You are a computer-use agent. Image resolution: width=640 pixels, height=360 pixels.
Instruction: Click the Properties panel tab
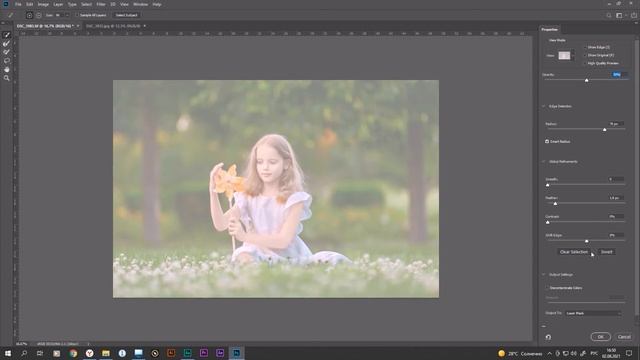(549, 29)
